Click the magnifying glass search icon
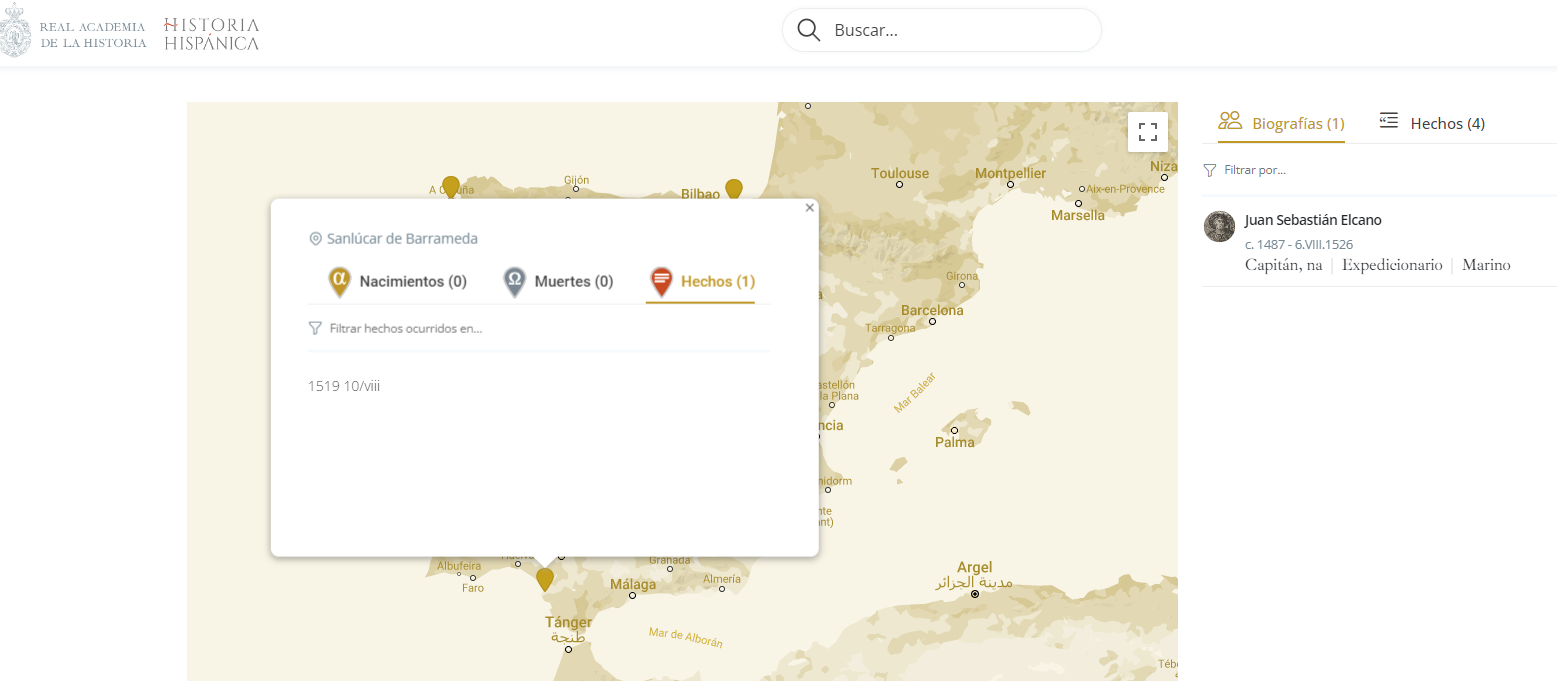The height and width of the screenshot is (681, 1557). 808,30
